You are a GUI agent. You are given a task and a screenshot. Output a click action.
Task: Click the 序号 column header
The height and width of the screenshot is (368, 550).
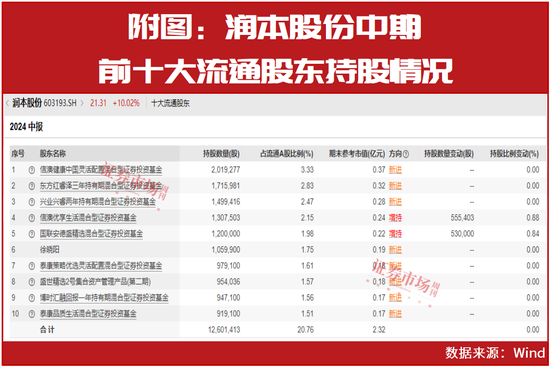(18, 154)
